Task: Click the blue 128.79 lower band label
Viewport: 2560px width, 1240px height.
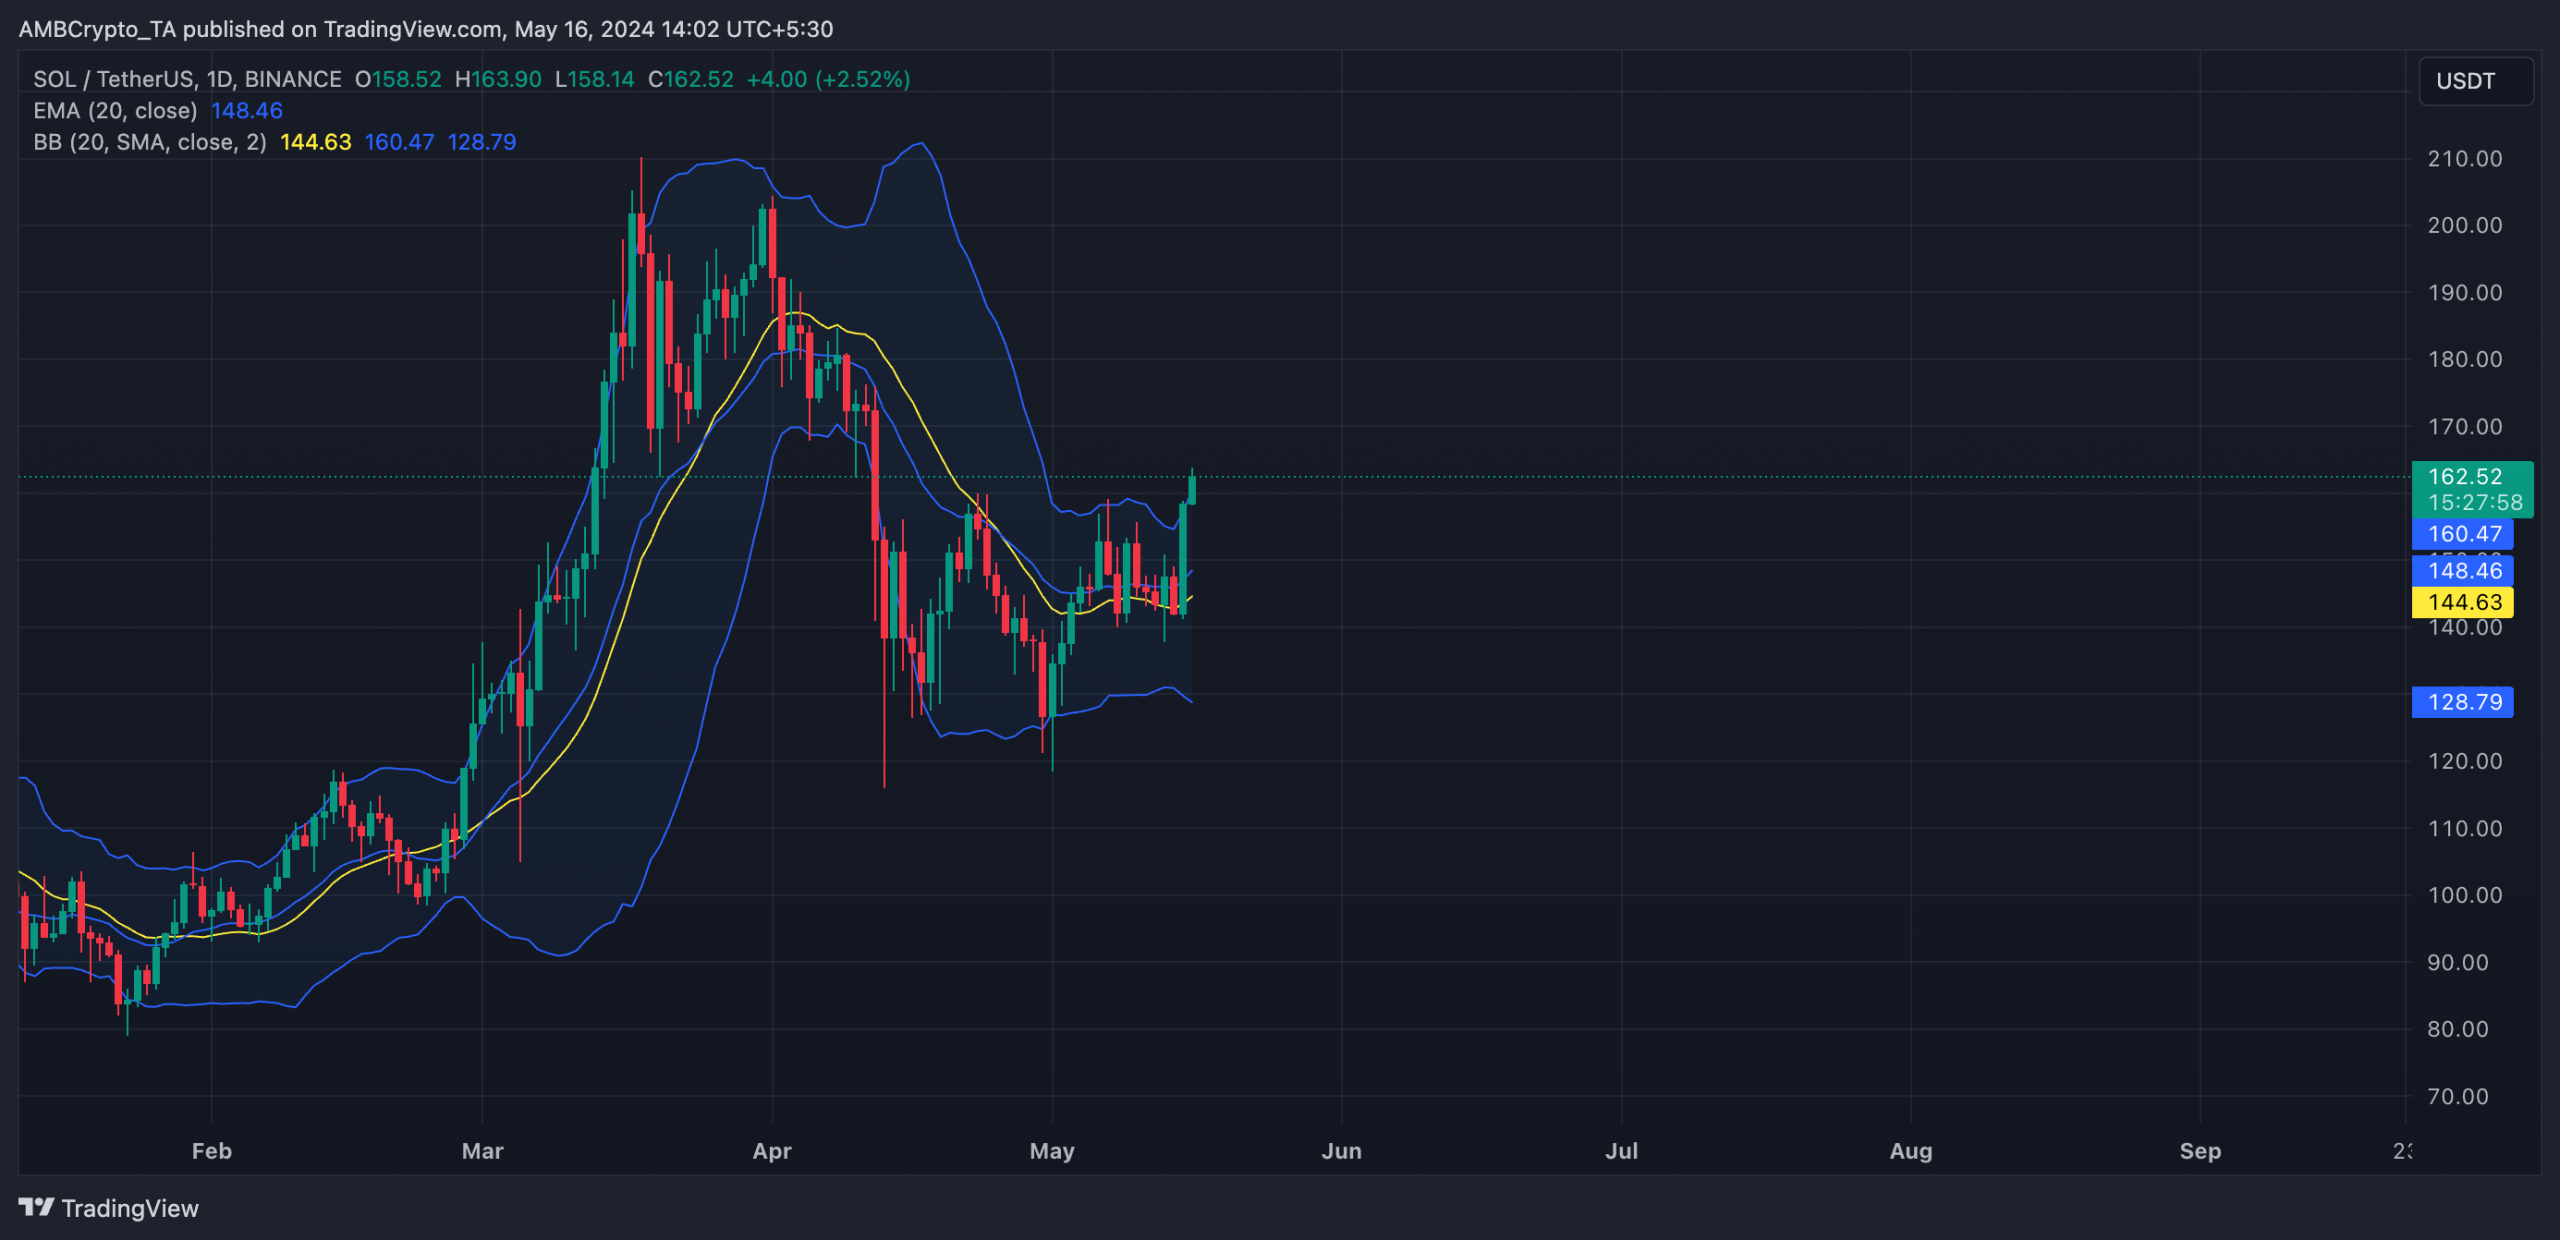Action: 2462,702
